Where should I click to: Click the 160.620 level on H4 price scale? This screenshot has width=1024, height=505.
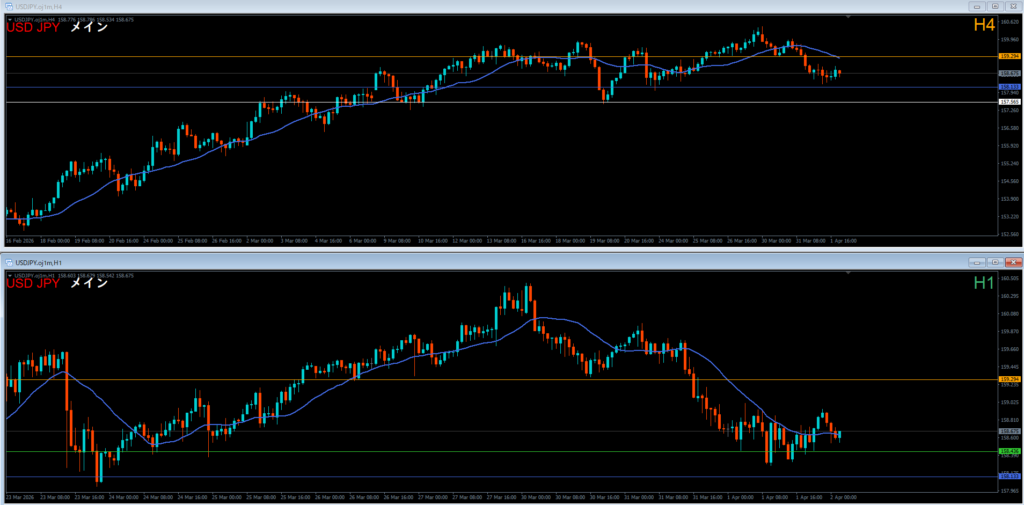[x=1008, y=22]
